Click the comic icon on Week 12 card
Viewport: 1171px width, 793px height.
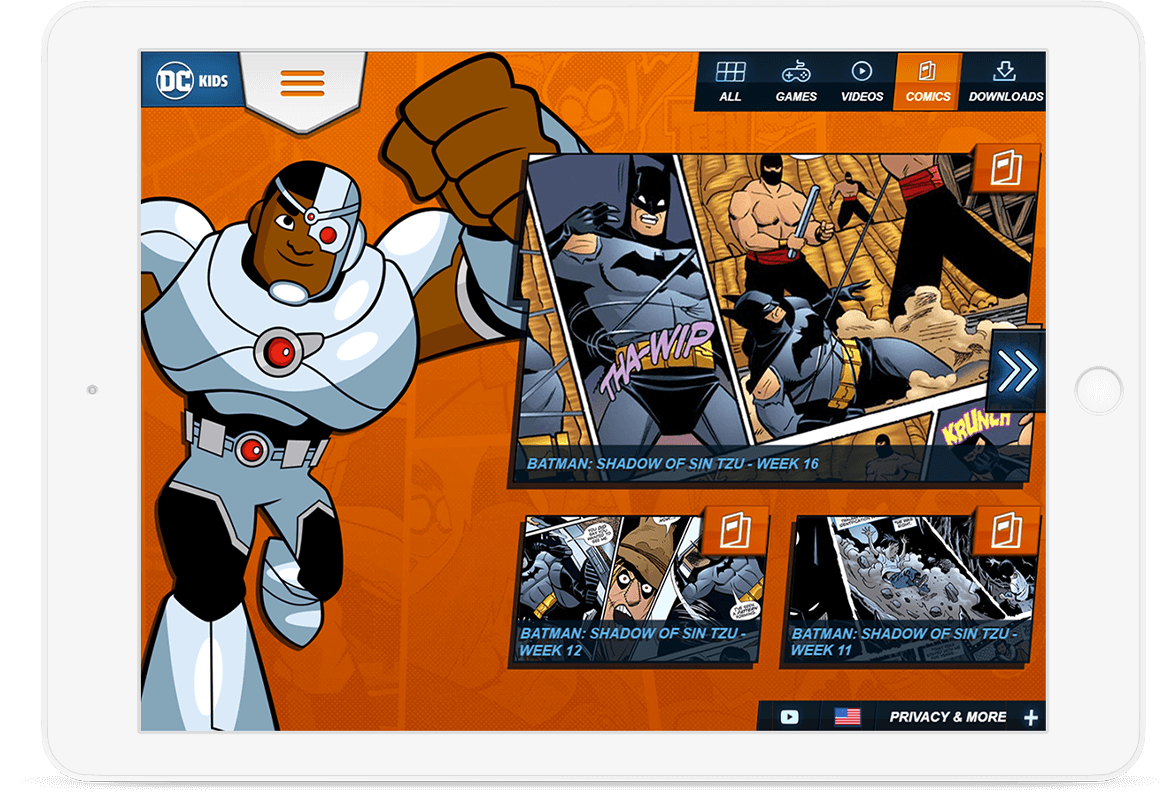(x=735, y=531)
